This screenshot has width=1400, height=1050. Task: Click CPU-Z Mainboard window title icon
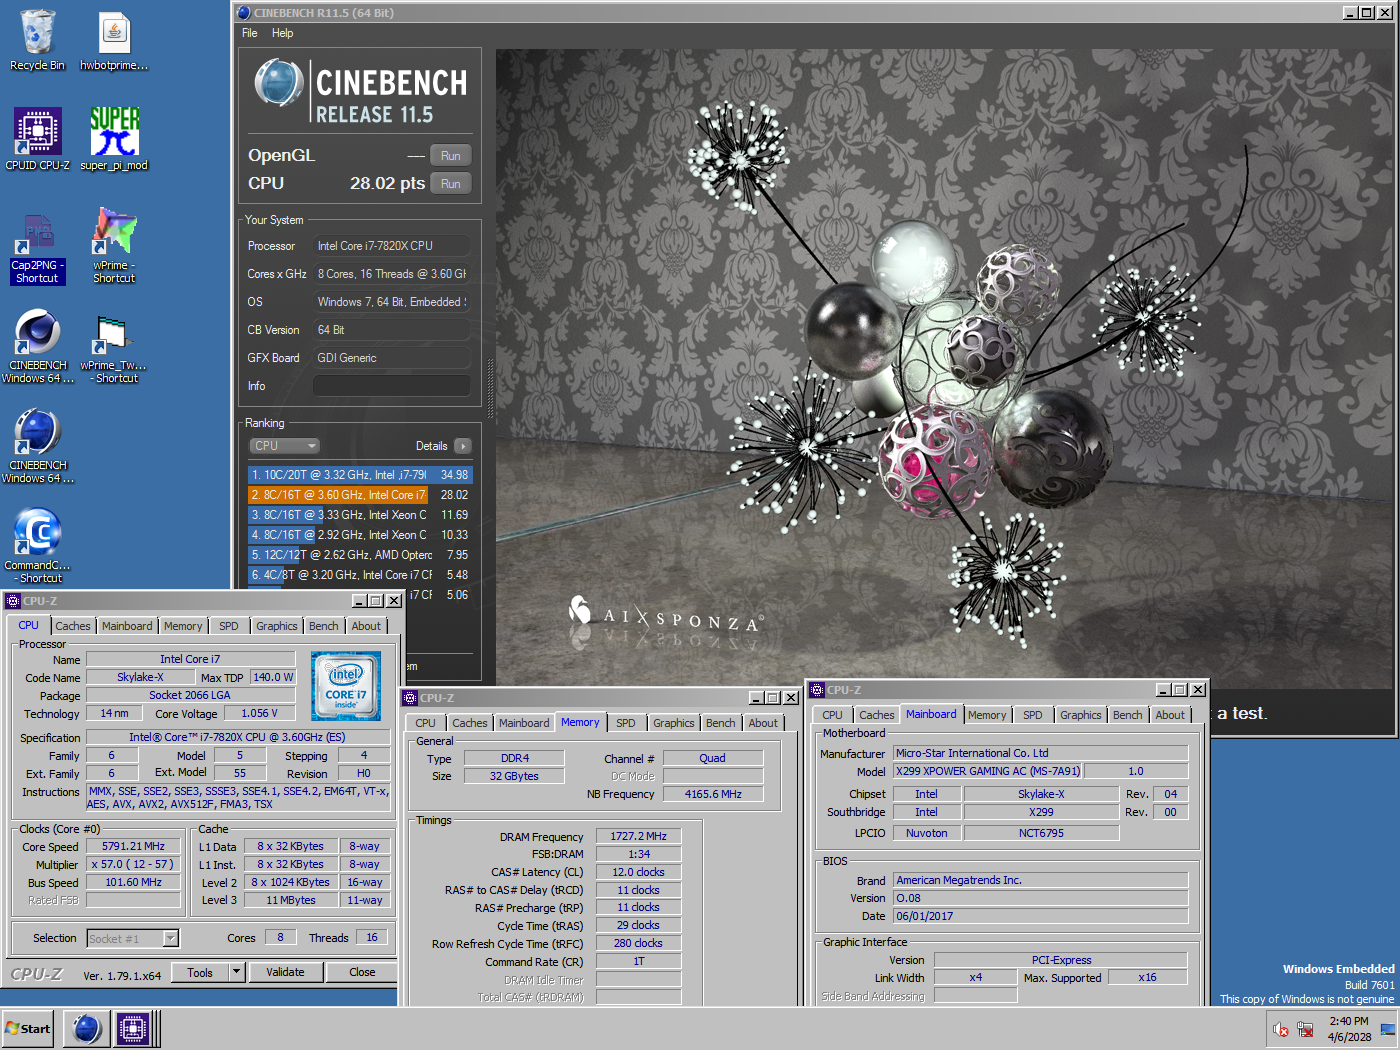[817, 690]
